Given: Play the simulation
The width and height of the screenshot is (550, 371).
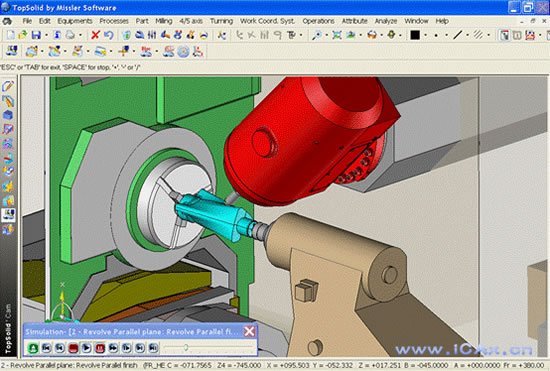Looking at the screenshot, I should pyautogui.click(x=86, y=348).
